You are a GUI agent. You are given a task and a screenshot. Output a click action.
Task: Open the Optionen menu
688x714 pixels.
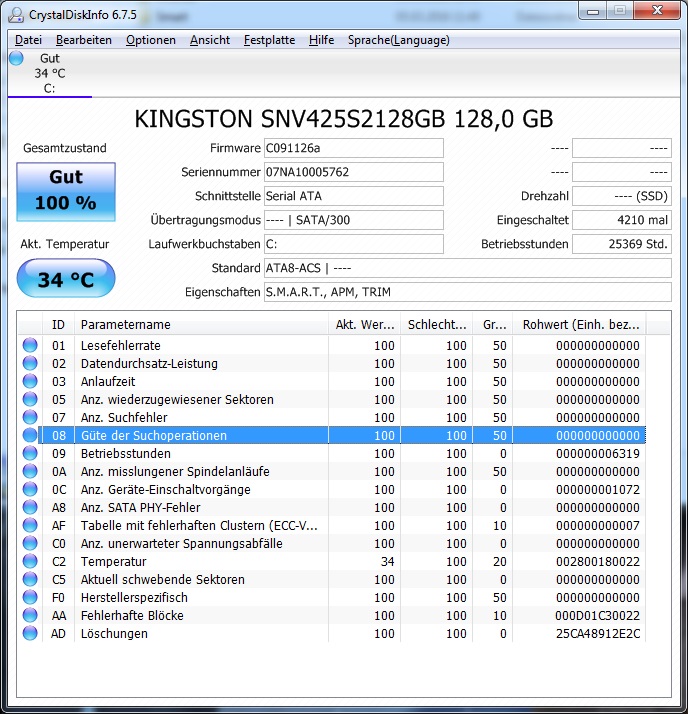[151, 40]
